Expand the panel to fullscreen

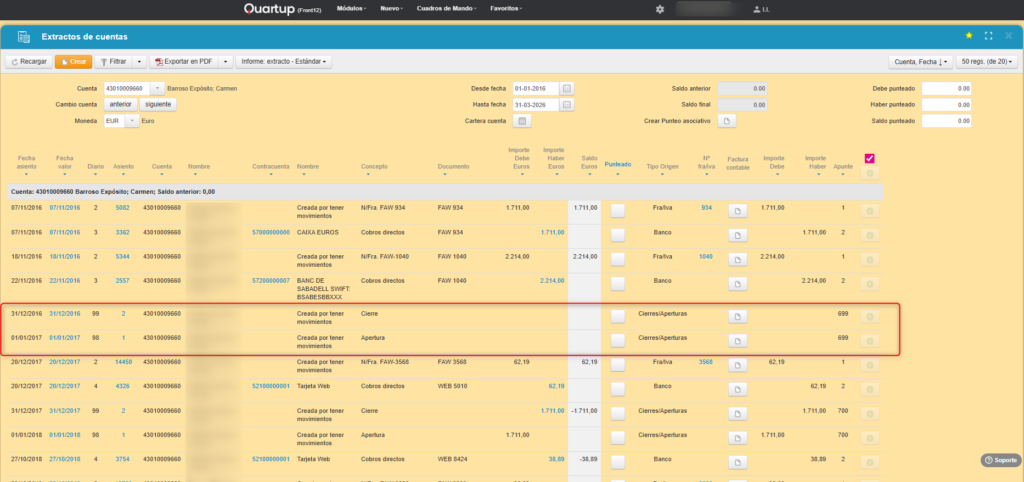tap(988, 36)
